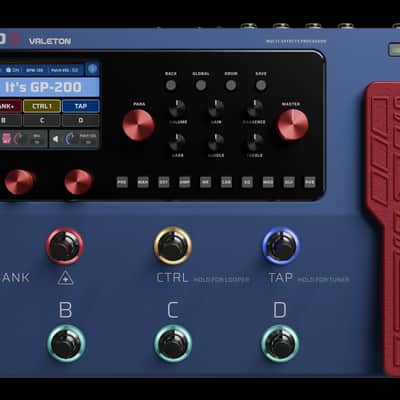
Task: Click the D patch cell on screen
Action: (81, 120)
